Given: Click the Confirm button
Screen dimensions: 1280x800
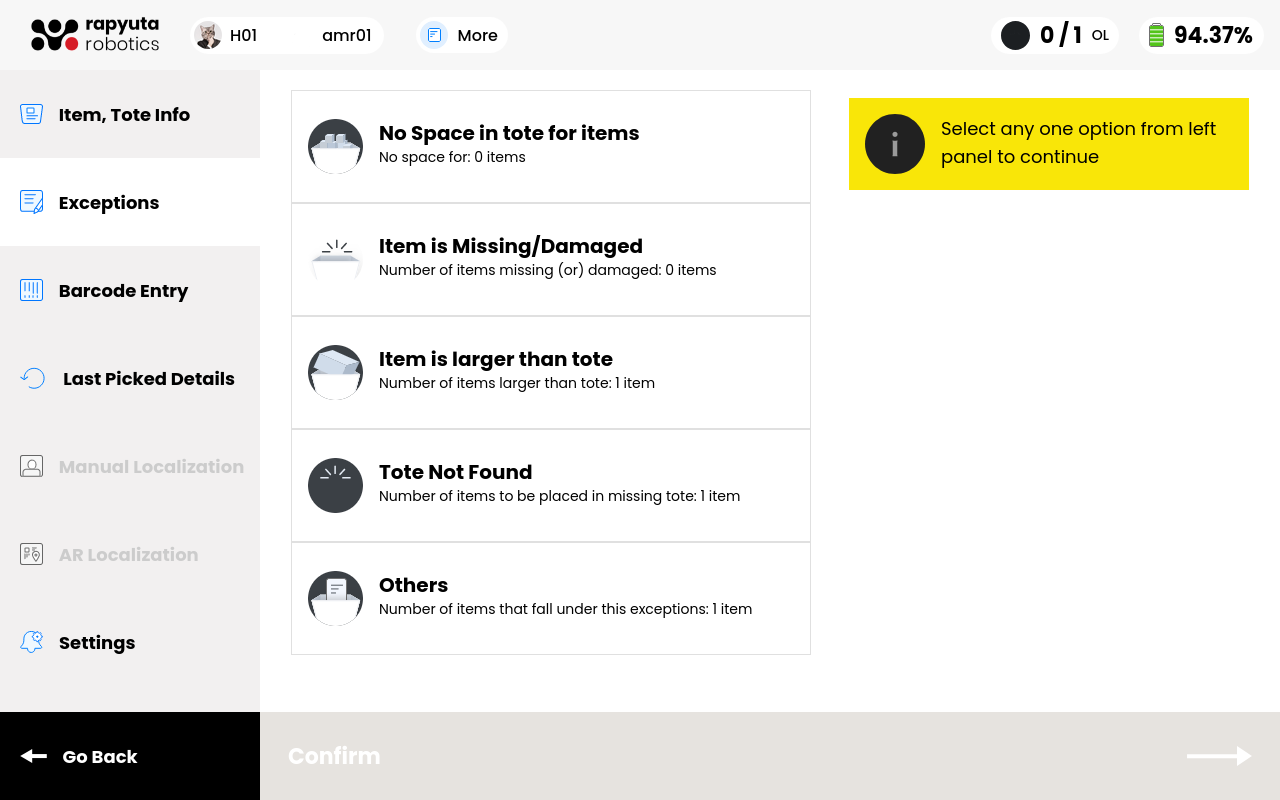Looking at the screenshot, I should point(770,756).
